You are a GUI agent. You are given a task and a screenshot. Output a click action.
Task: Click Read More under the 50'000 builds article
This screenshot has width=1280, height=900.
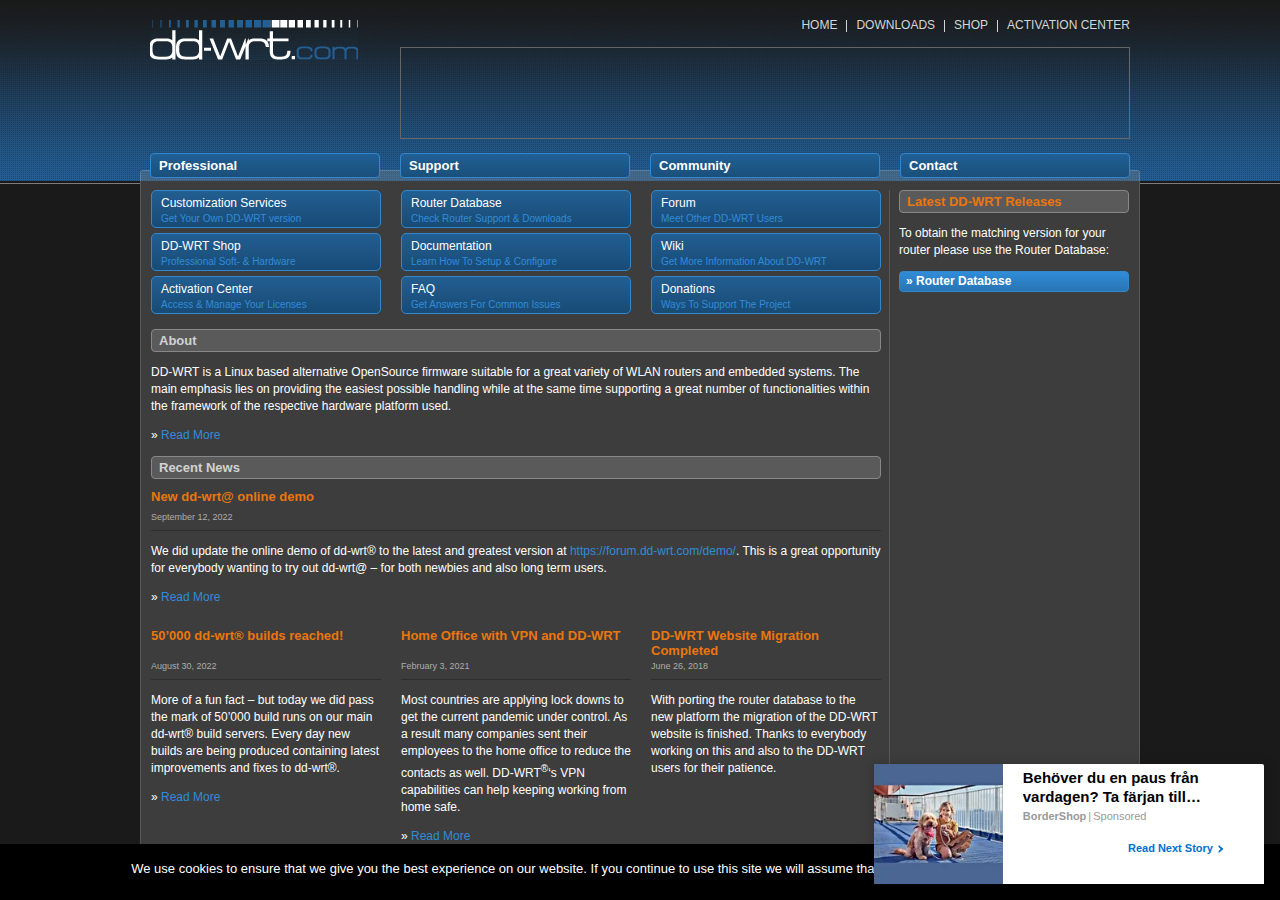coord(190,797)
